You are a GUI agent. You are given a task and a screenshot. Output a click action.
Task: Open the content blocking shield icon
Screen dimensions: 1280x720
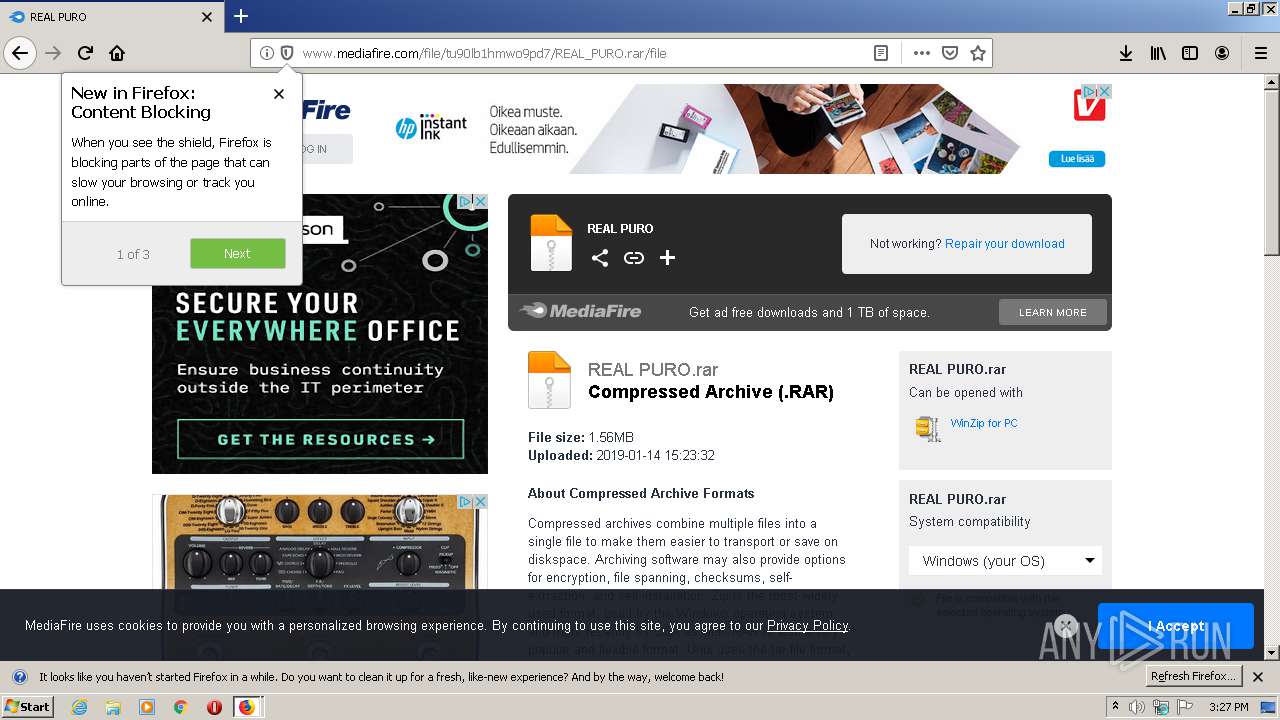tap(287, 53)
